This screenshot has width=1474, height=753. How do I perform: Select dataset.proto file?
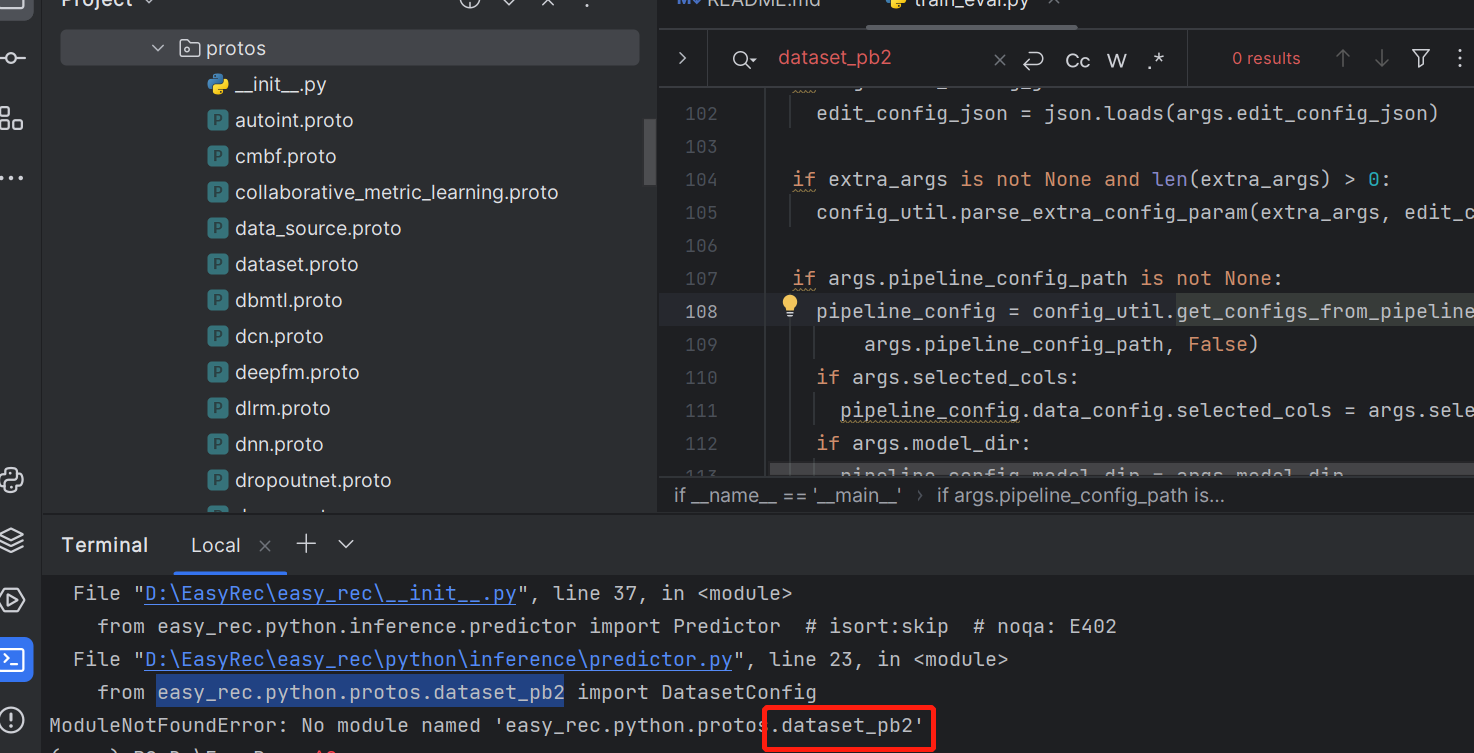tap(296, 264)
